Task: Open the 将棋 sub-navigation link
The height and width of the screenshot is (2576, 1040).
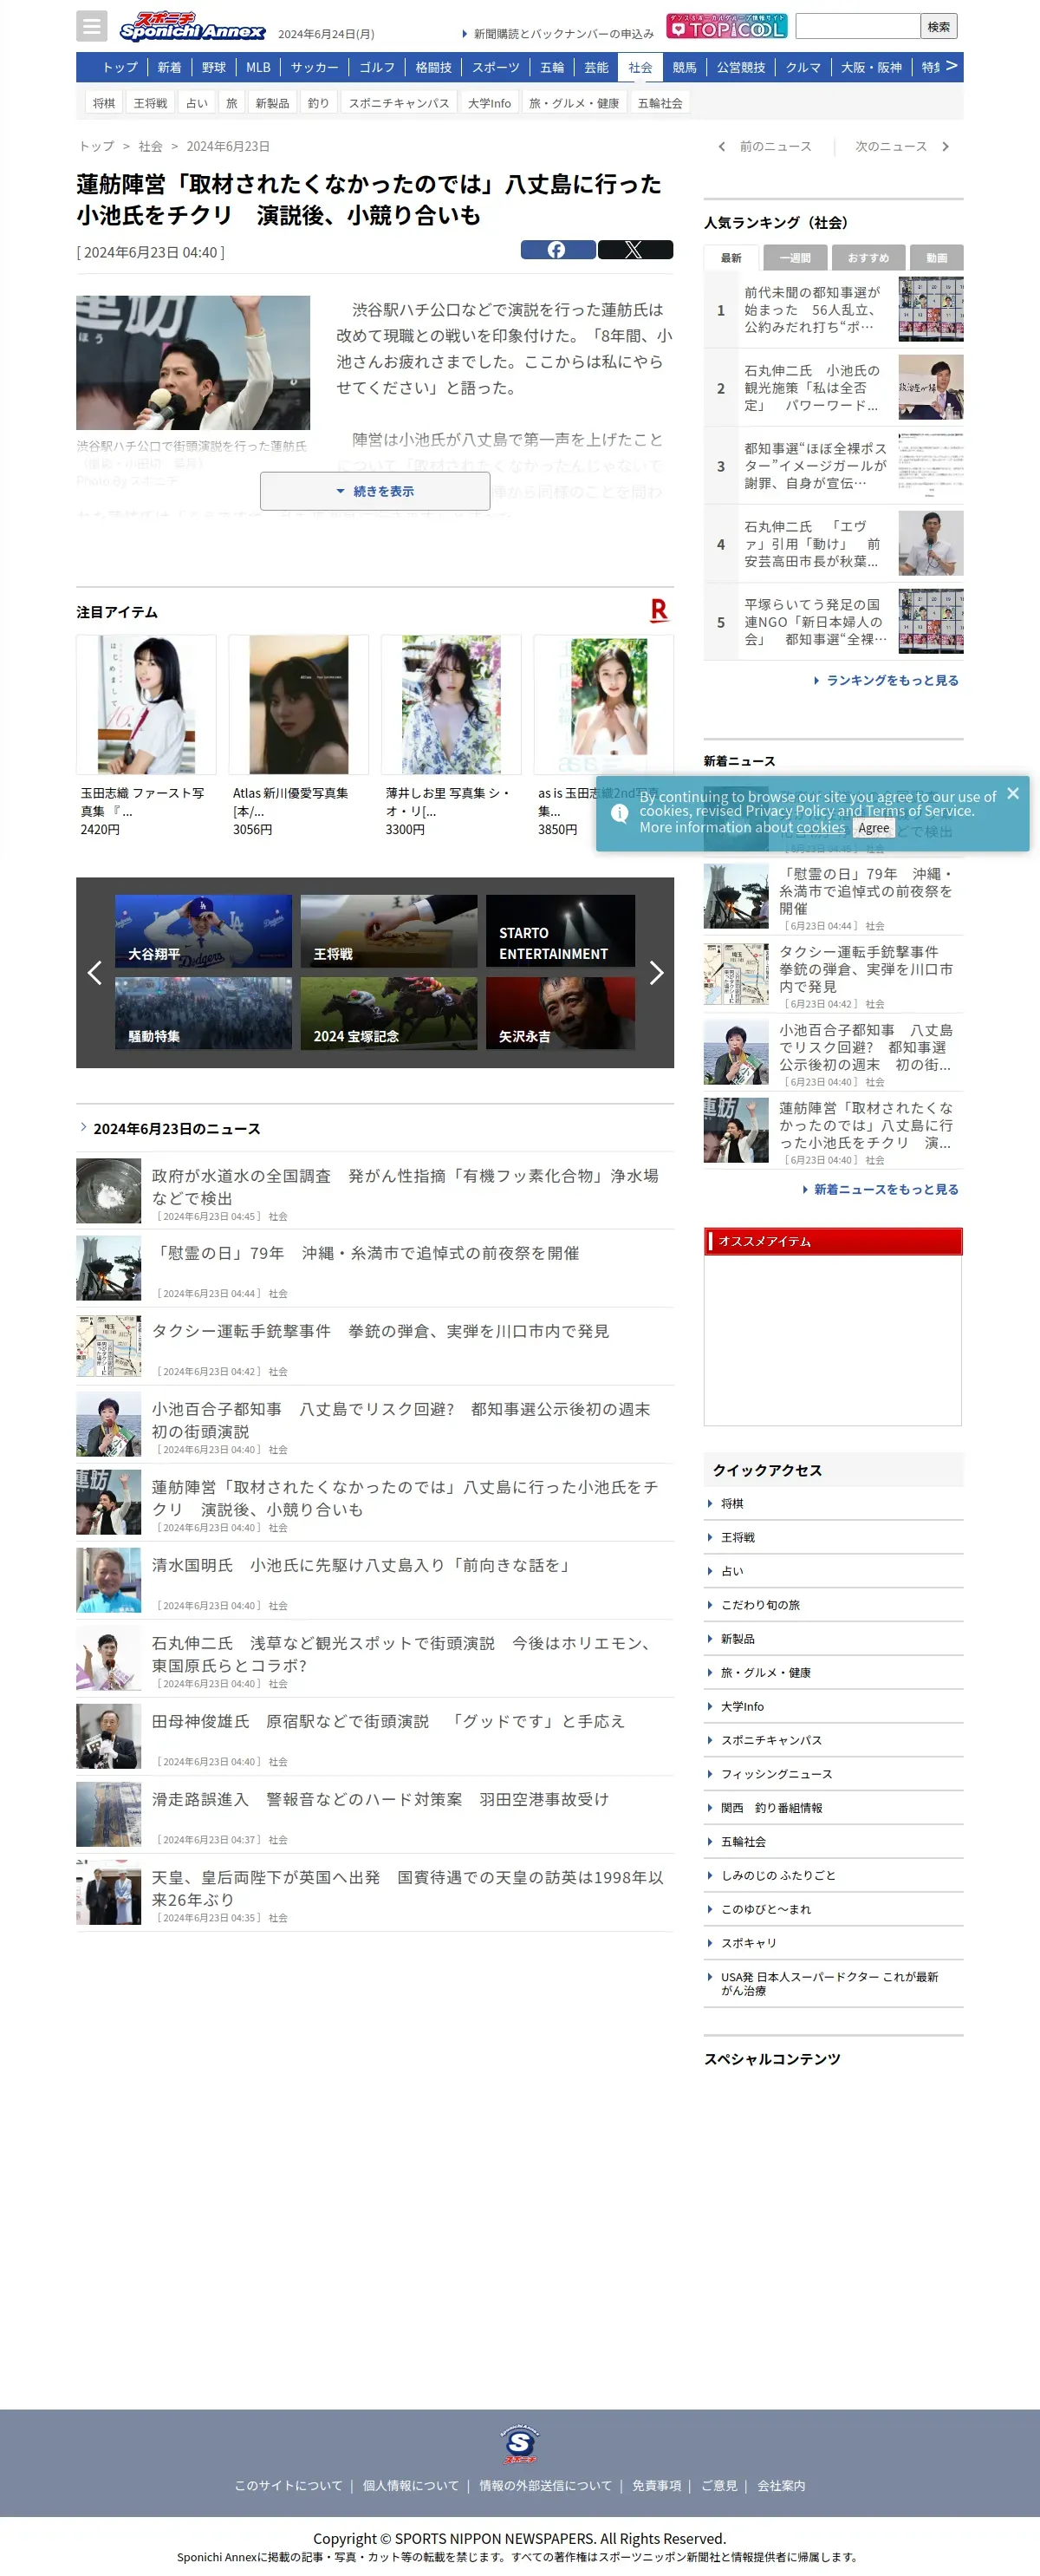Action: tap(104, 103)
